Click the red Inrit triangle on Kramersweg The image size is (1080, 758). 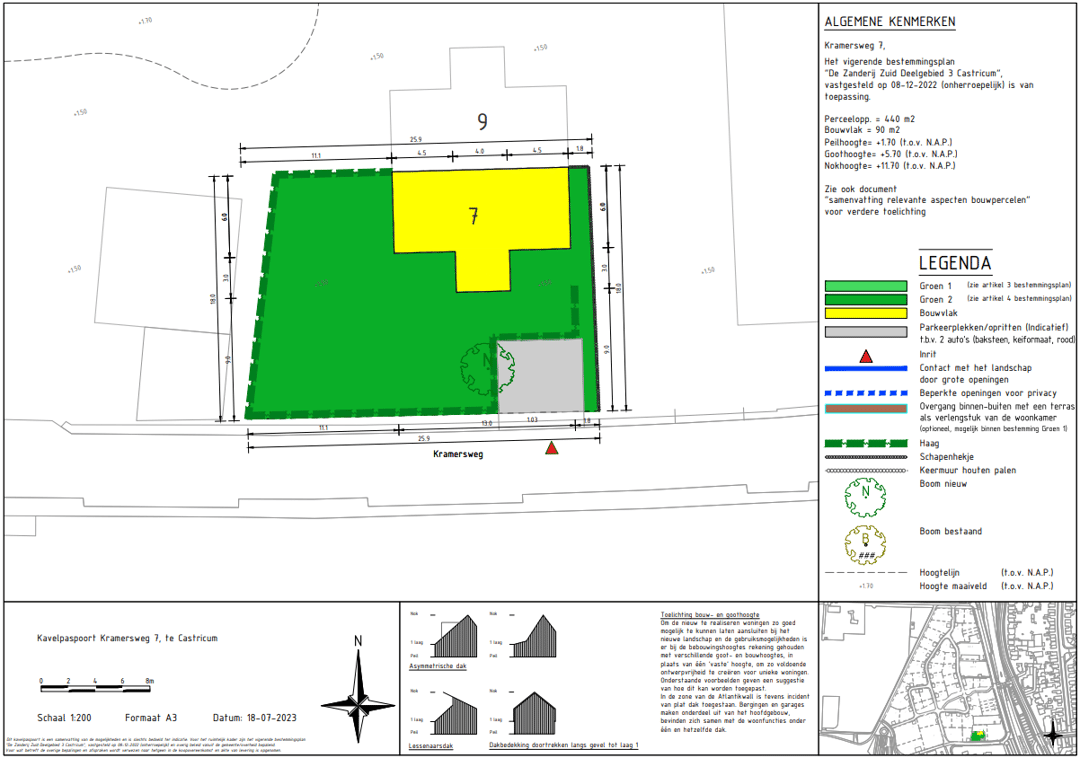[x=551, y=449]
